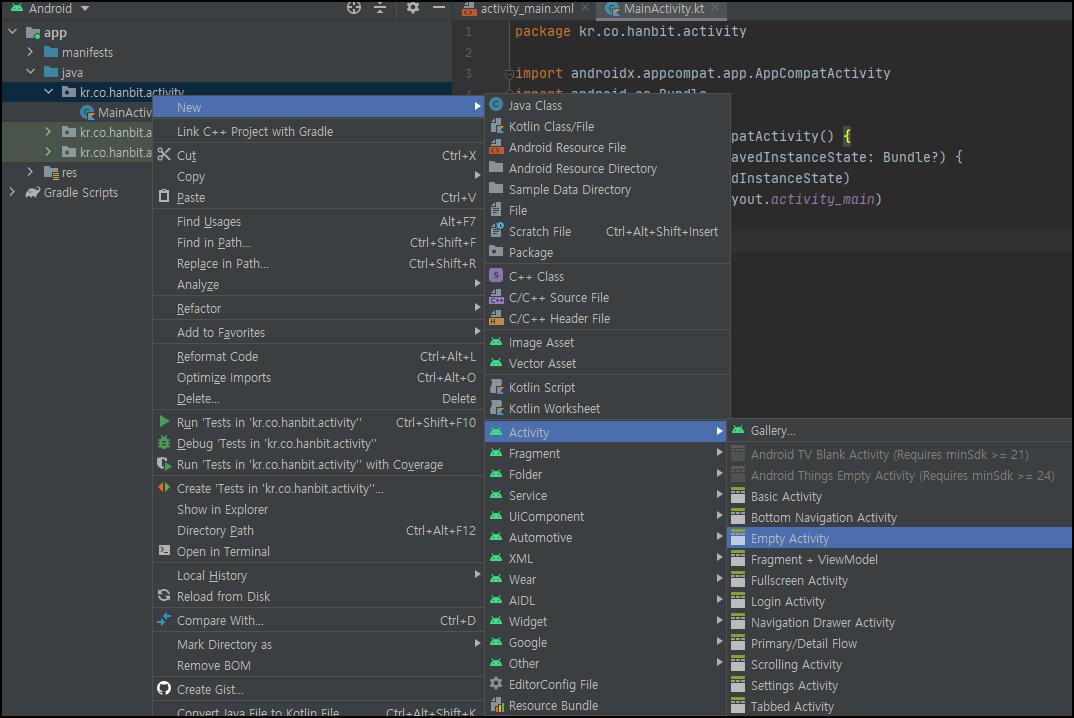Open the Widget submenu
The width and height of the screenshot is (1074, 718).
click(605, 621)
